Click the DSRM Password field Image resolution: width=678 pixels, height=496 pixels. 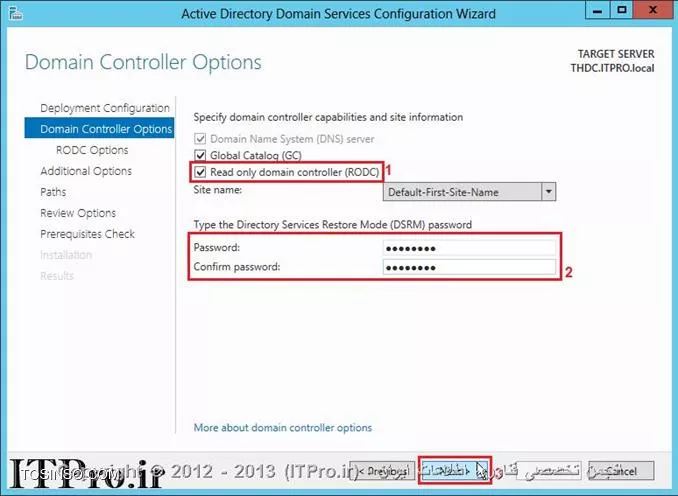click(469, 248)
